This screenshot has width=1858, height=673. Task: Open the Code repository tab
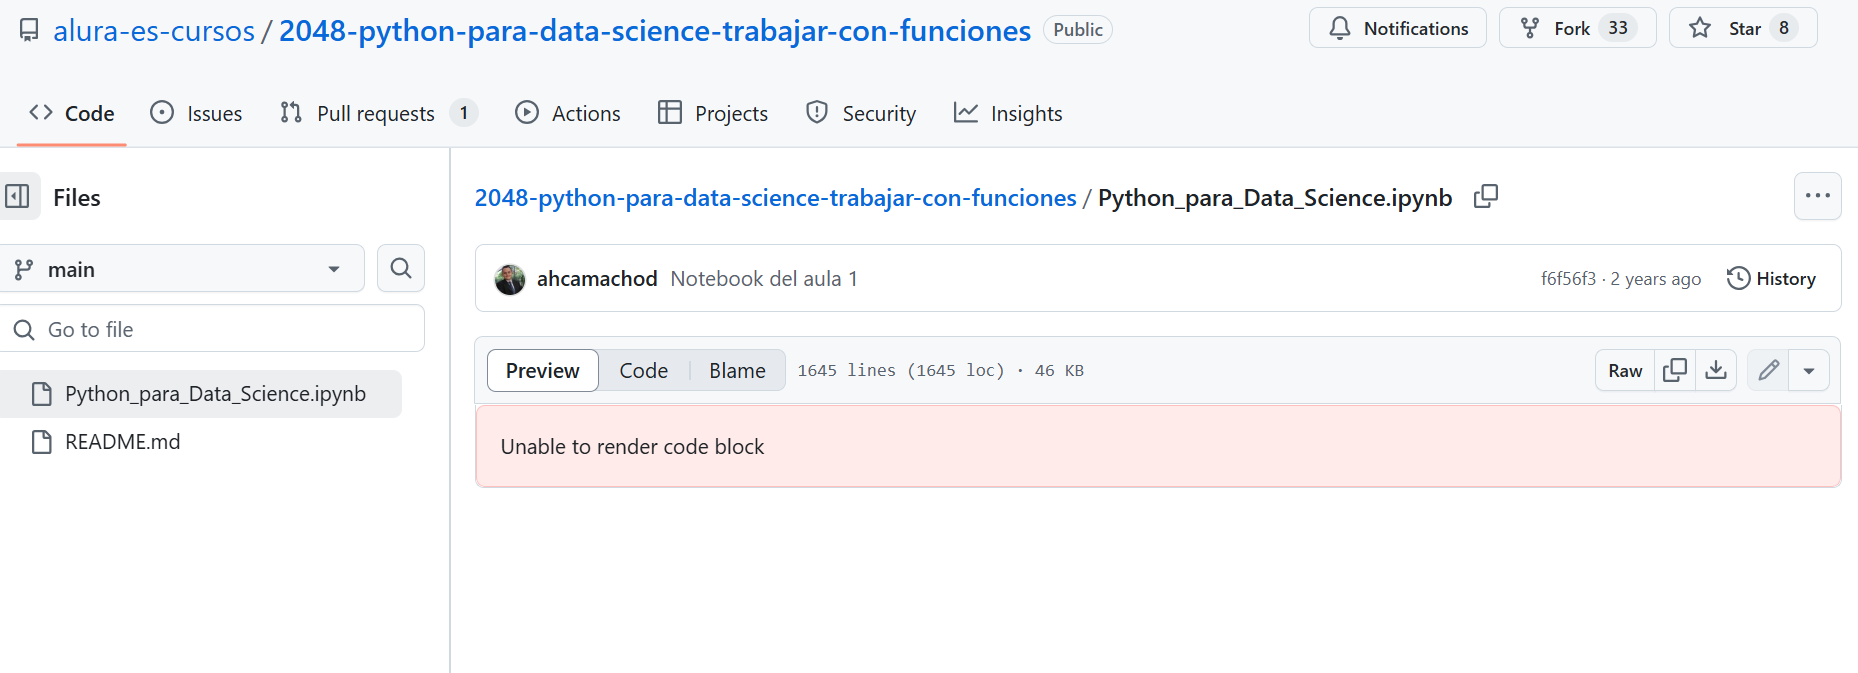coord(72,113)
